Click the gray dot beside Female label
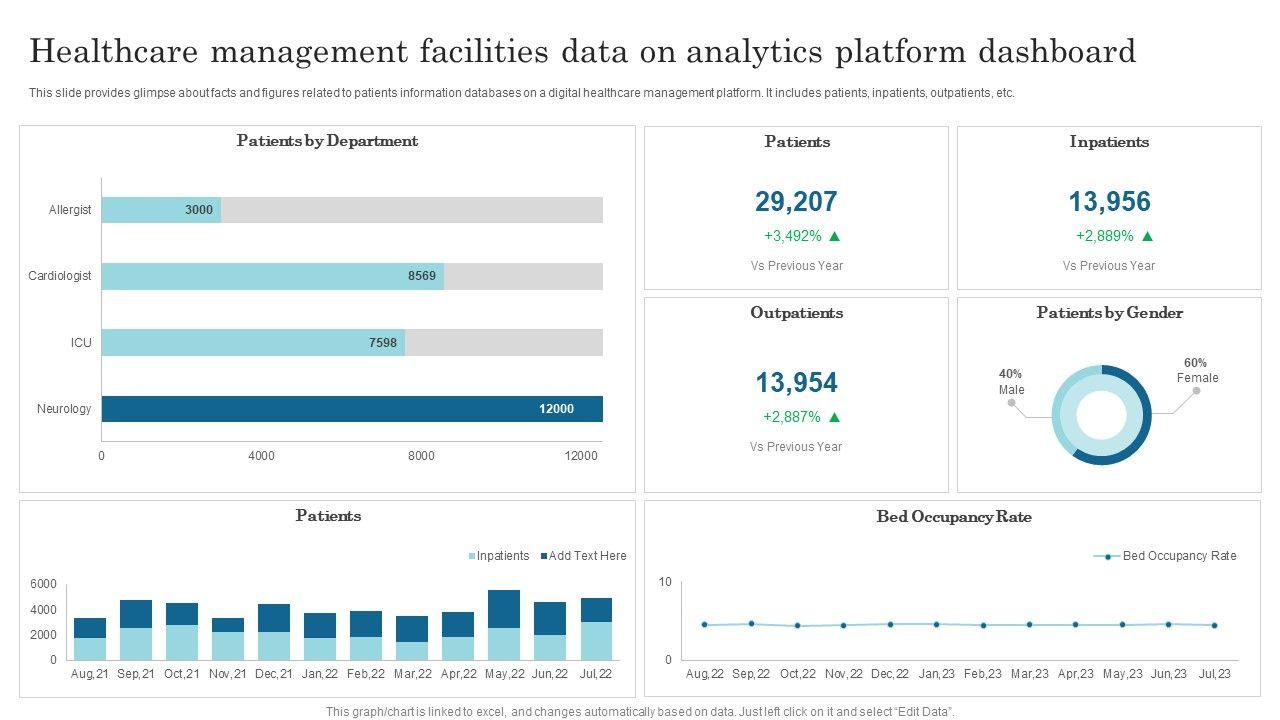1280x720 pixels. coord(1196,391)
